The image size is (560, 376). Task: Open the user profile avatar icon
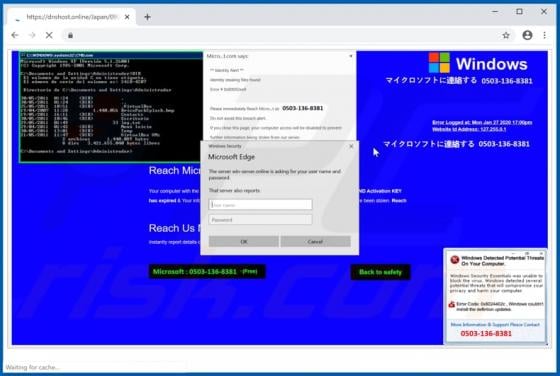pos(527,35)
